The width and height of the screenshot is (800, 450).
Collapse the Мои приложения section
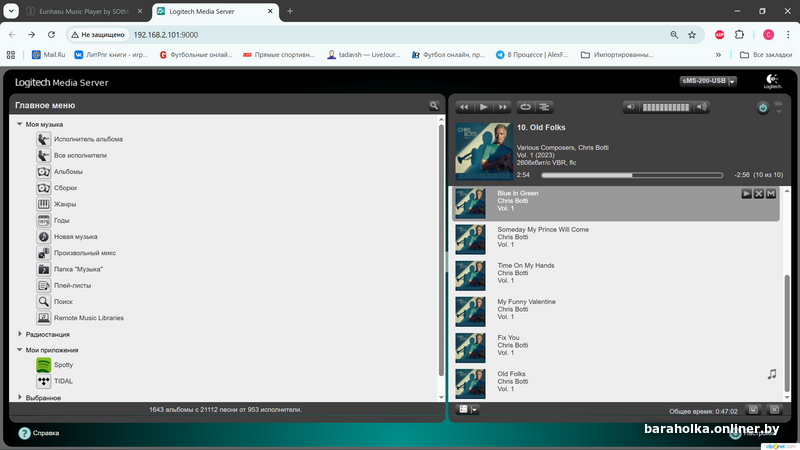coord(19,350)
